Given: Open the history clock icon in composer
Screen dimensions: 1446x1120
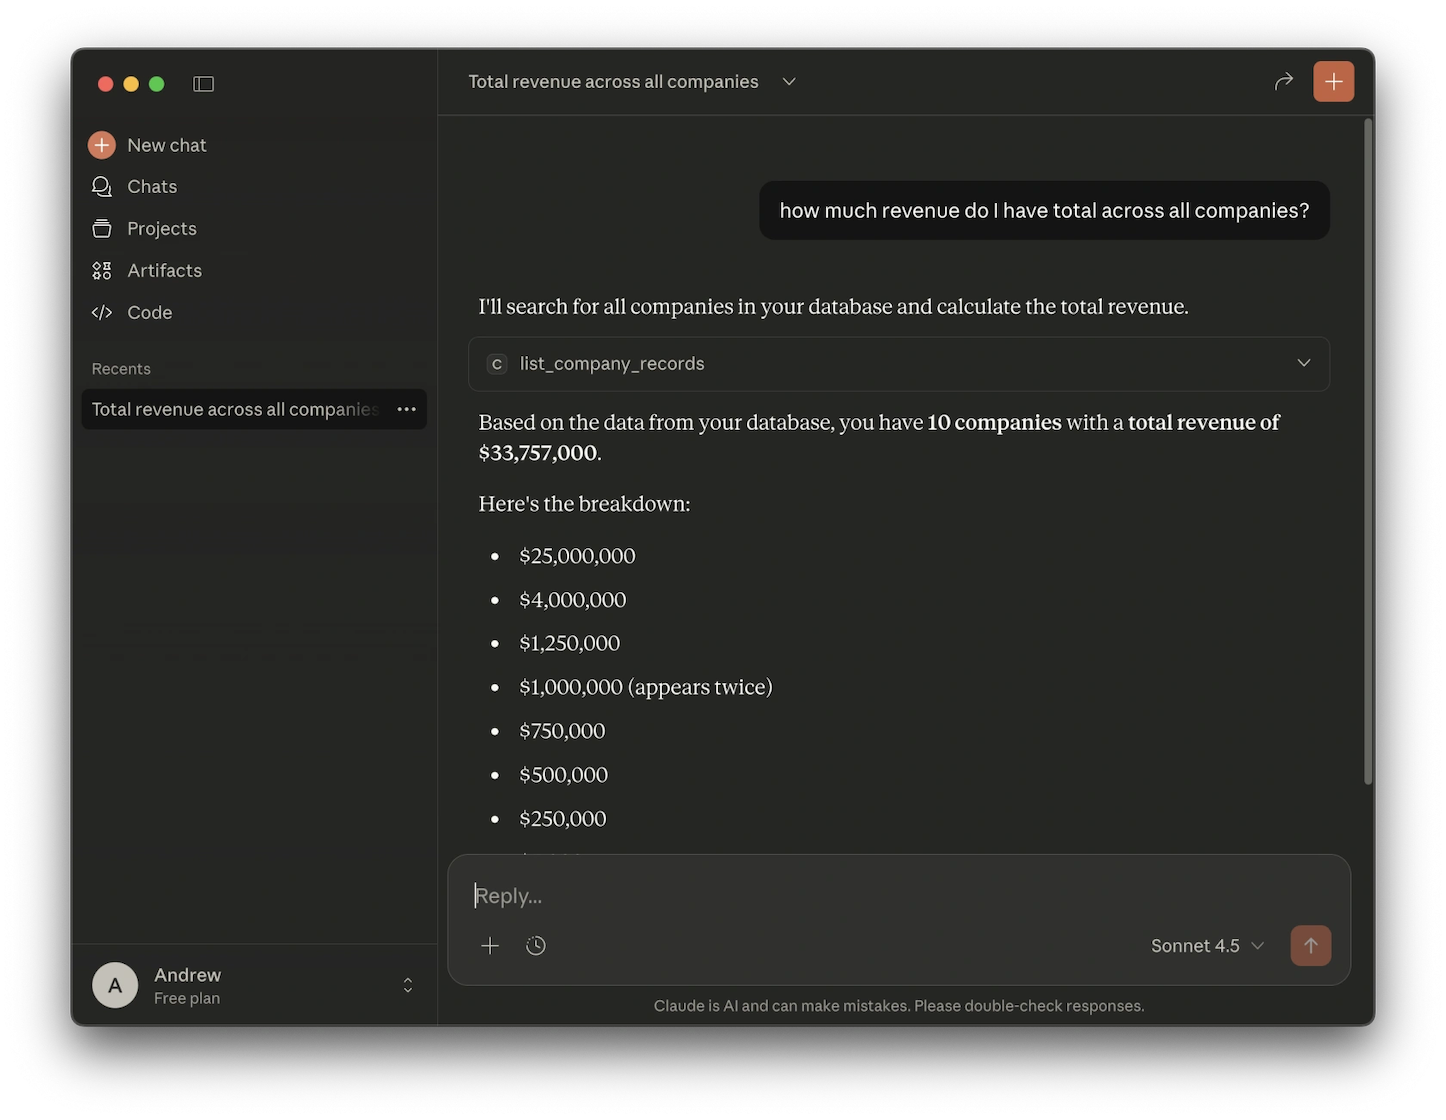Looking at the screenshot, I should click(536, 946).
